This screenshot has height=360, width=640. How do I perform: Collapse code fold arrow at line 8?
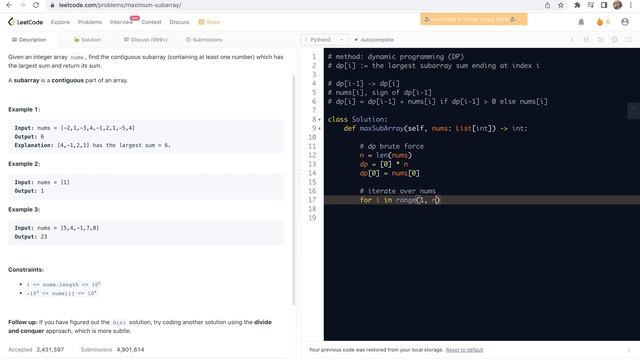(x=319, y=120)
